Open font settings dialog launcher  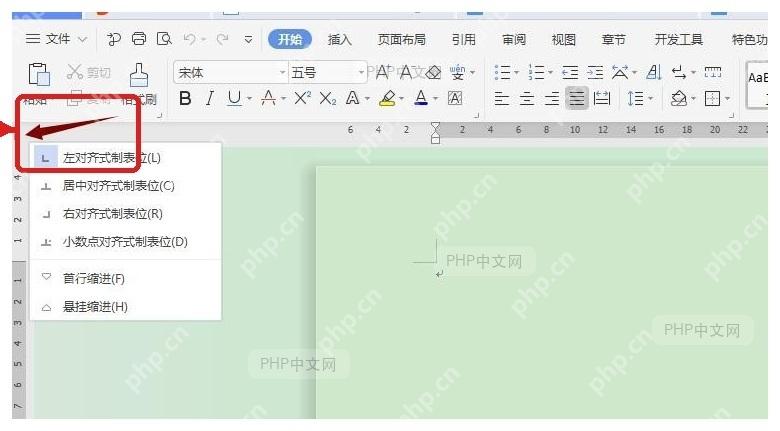point(476,115)
